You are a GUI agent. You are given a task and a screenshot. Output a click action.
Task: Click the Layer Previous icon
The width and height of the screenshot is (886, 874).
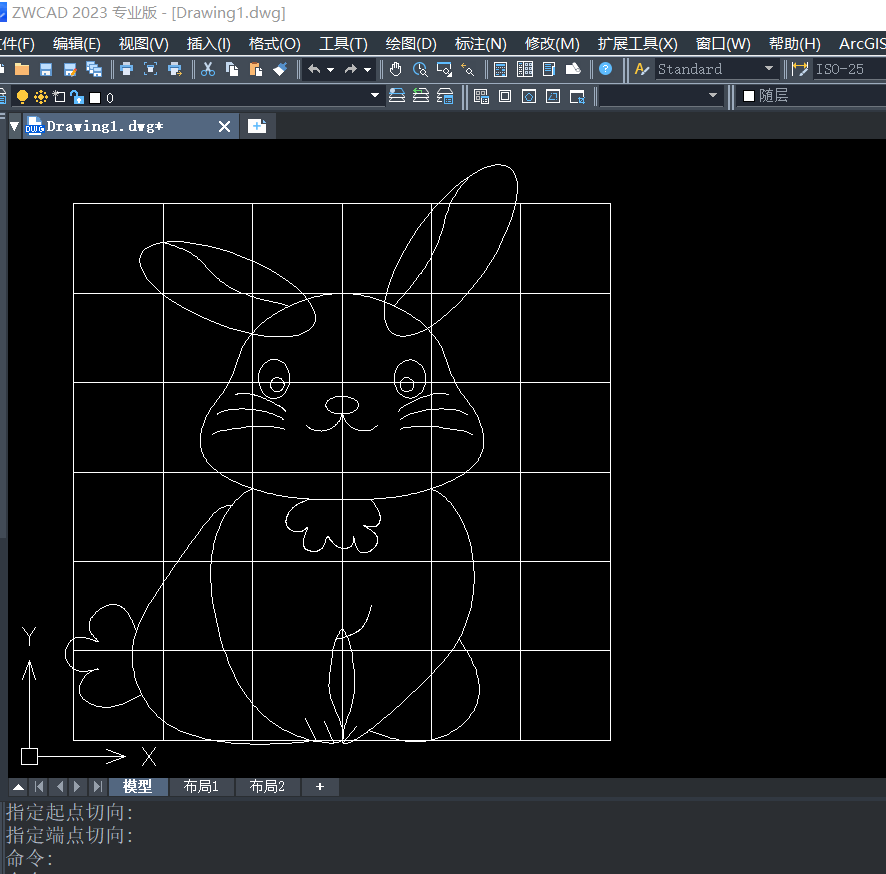click(420, 96)
